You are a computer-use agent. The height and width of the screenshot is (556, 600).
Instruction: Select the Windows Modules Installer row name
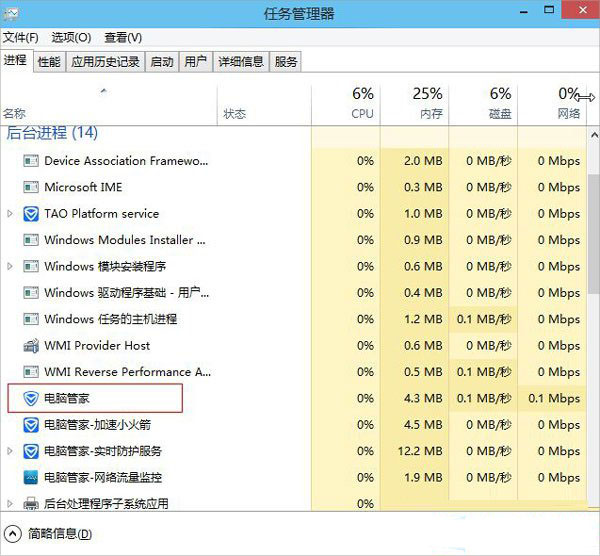(125, 240)
